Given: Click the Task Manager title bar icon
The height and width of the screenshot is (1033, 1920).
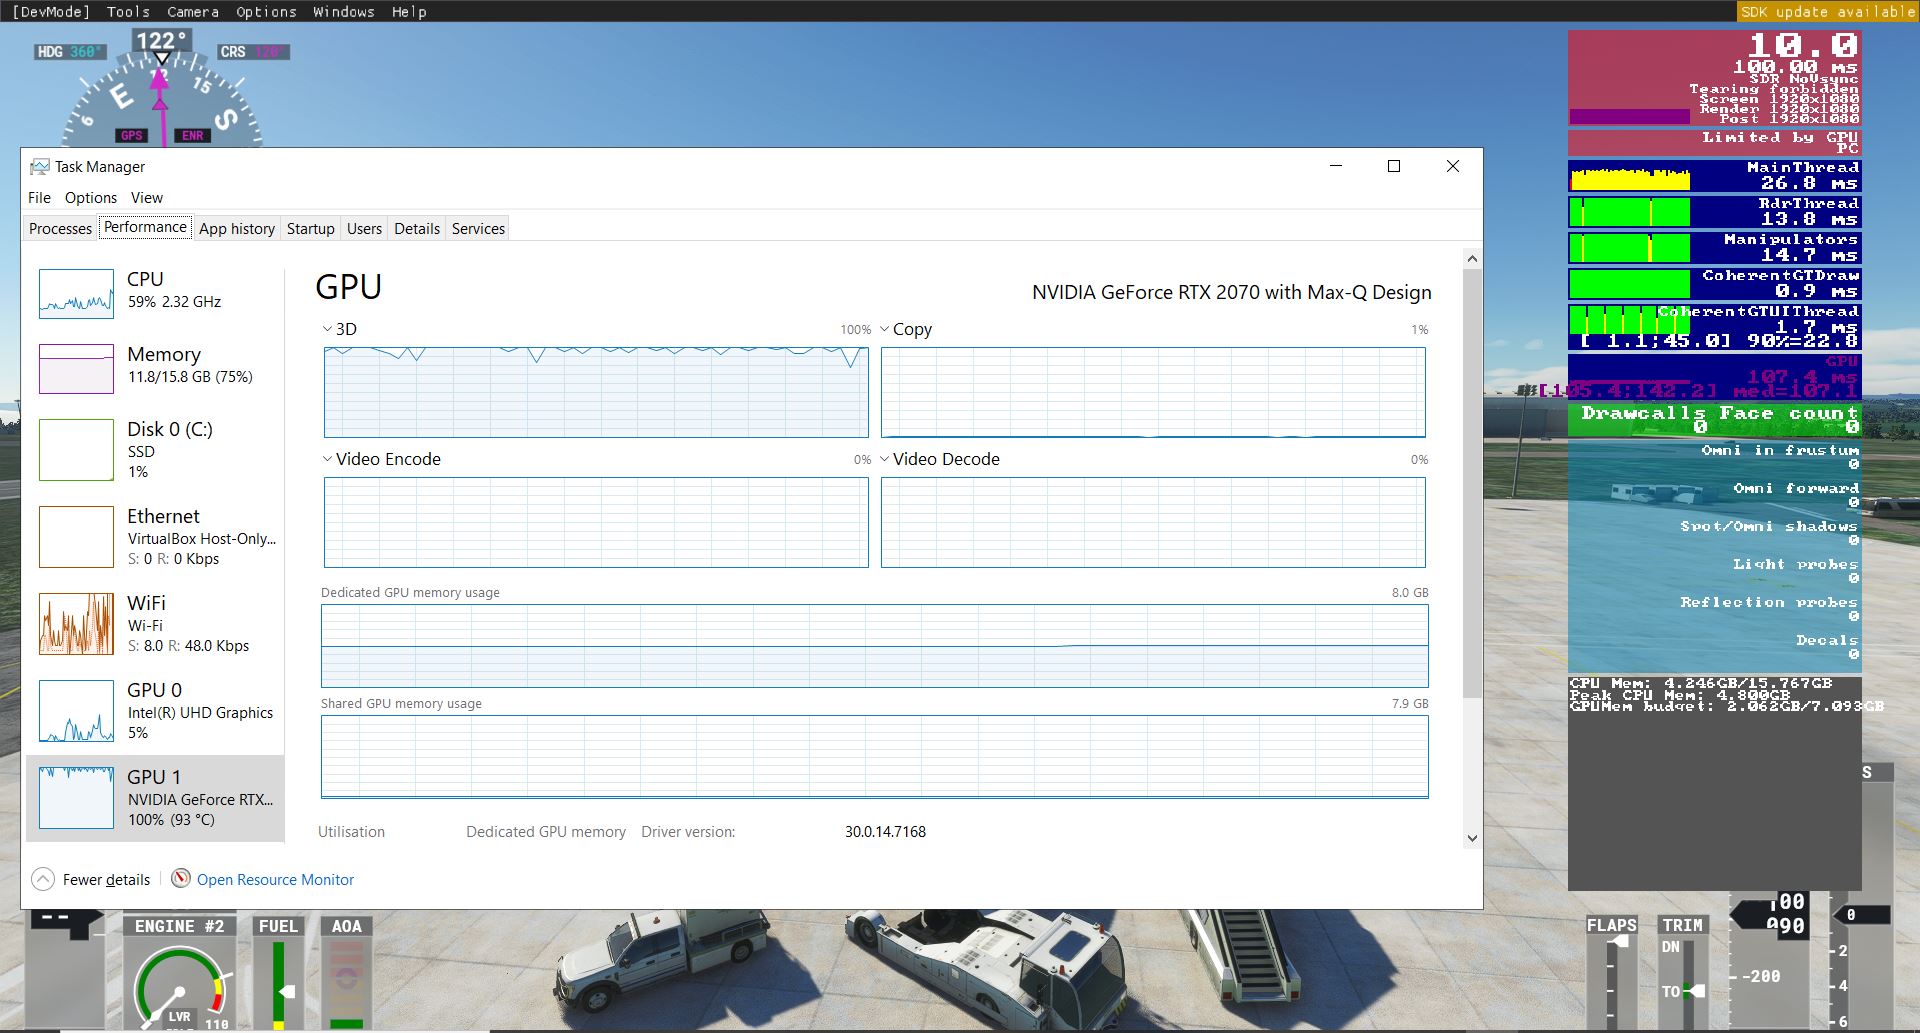Looking at the screenshot, I should click(40, 167).
